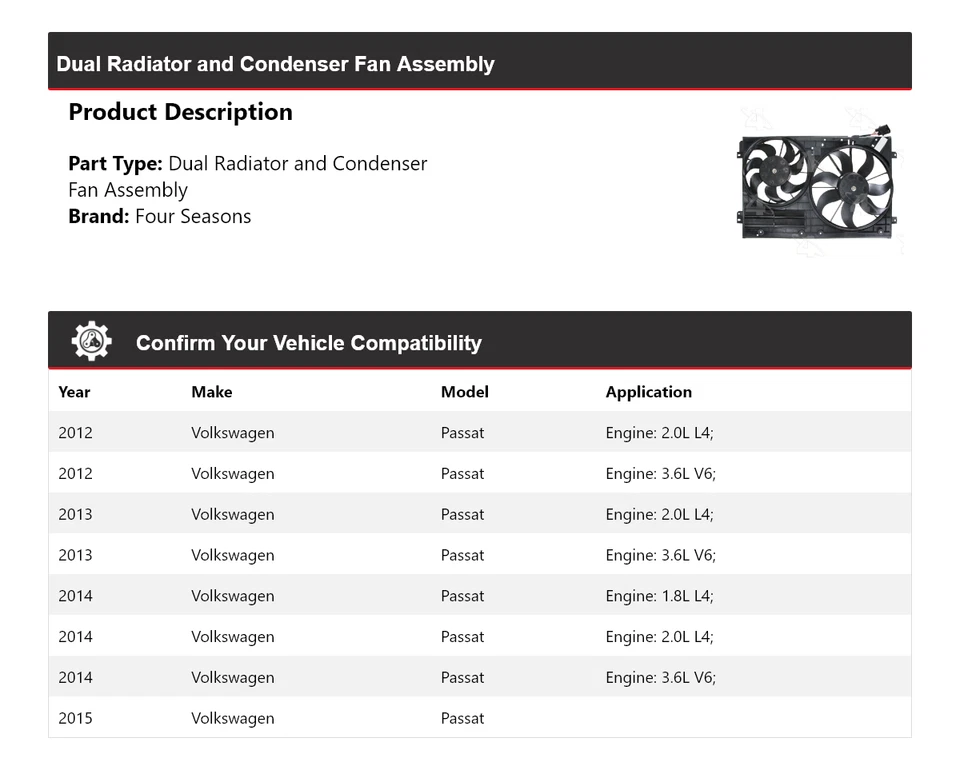
Task: Select the 2014 Passat 1.8L L4 row
Action: coord(479,596)
